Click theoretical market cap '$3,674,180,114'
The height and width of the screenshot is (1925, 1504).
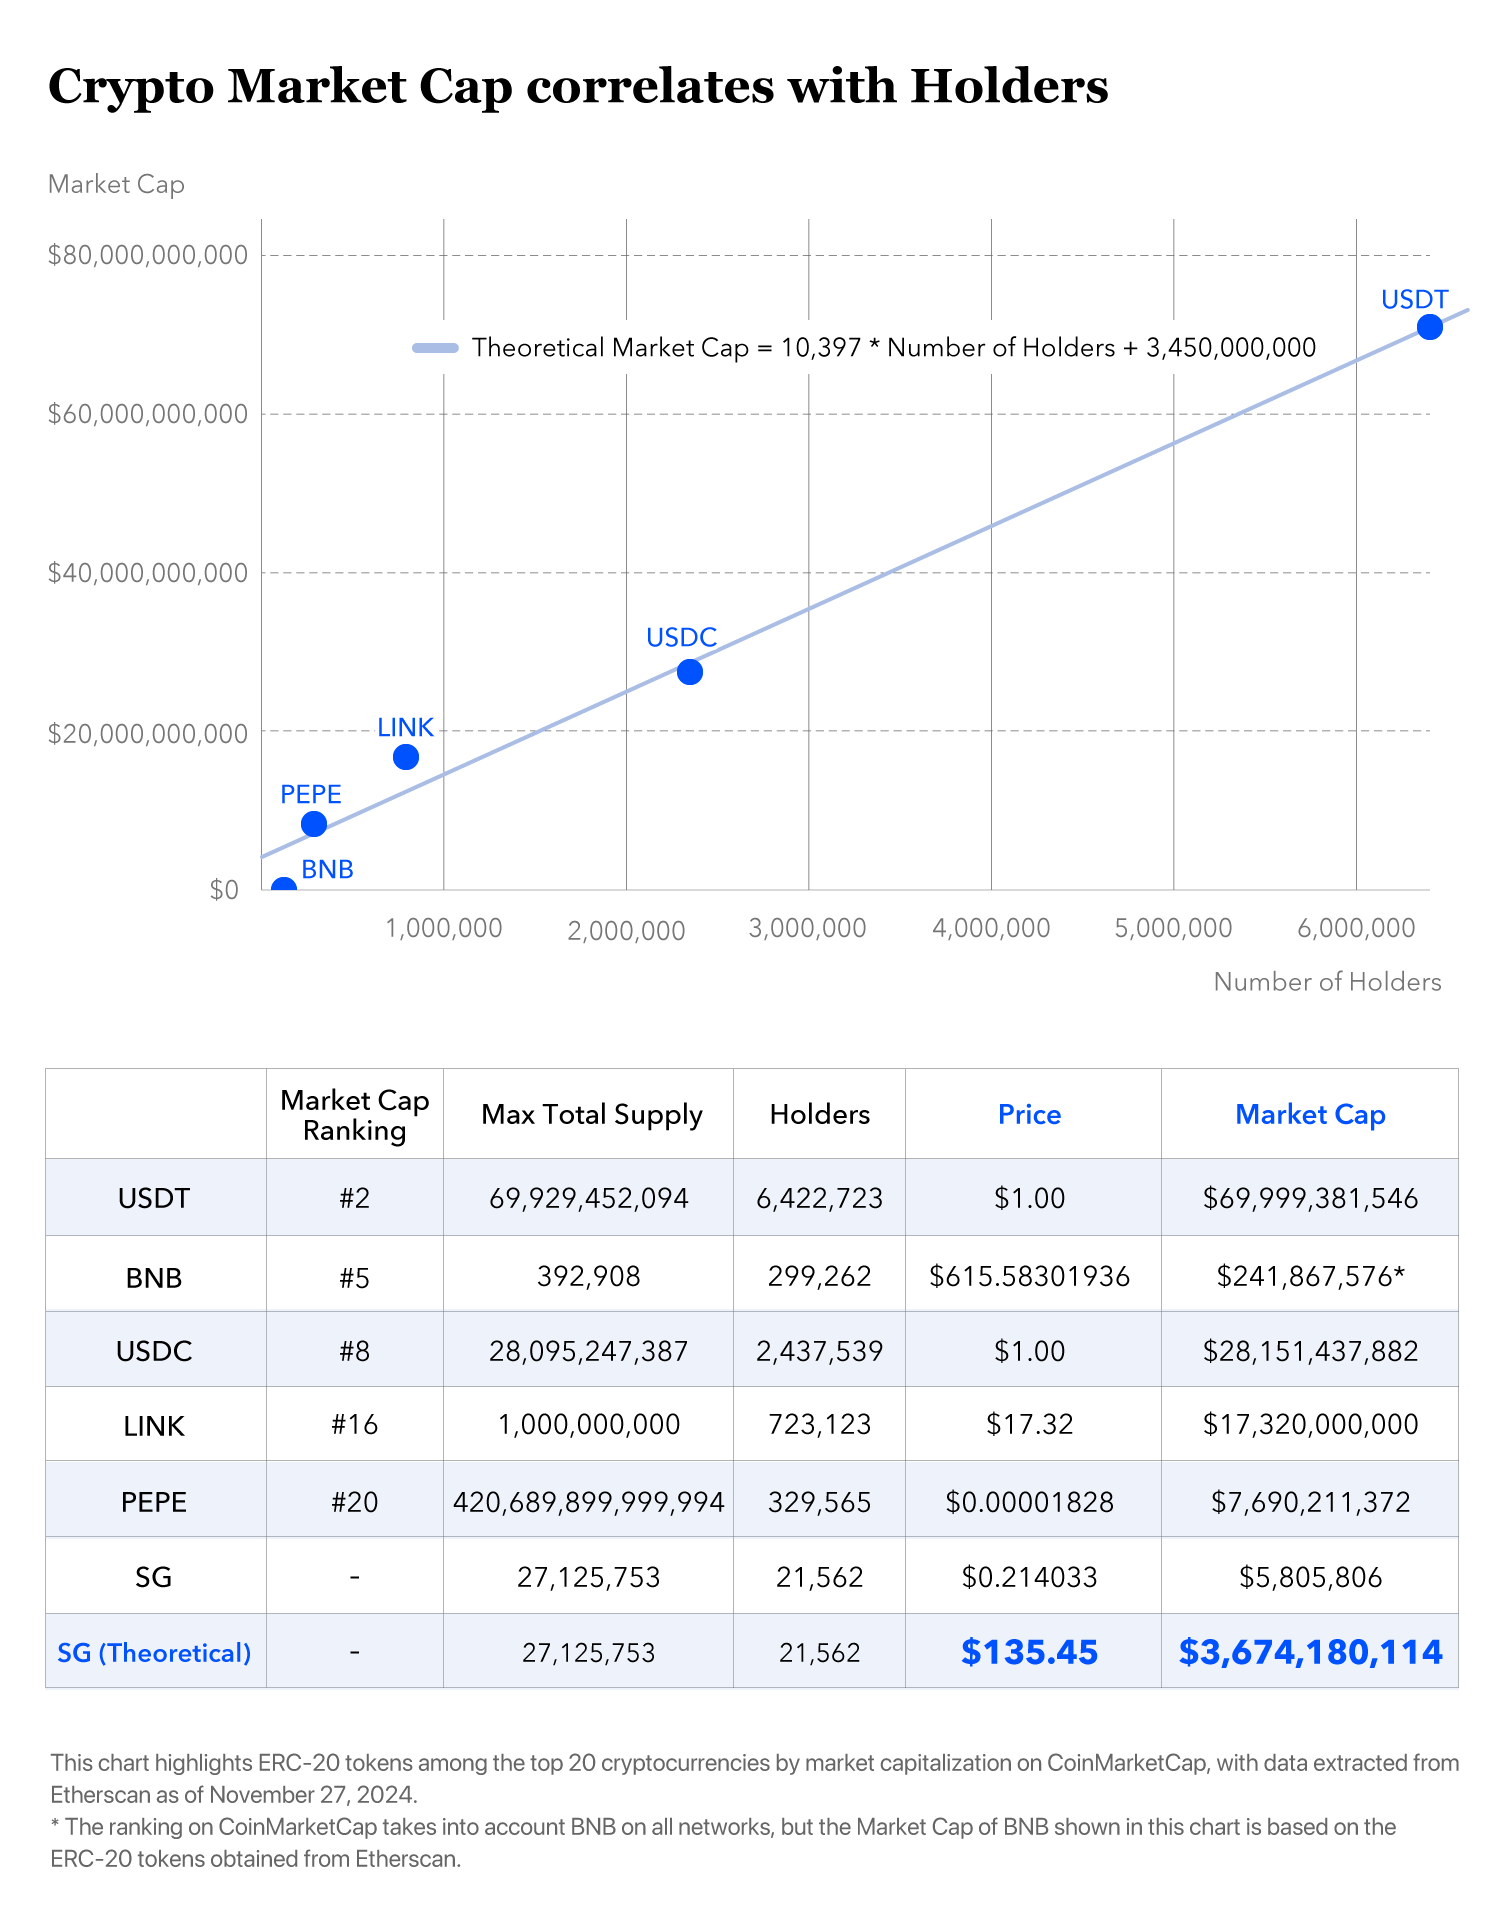pyautogui.click(x=1310, y=1653)
